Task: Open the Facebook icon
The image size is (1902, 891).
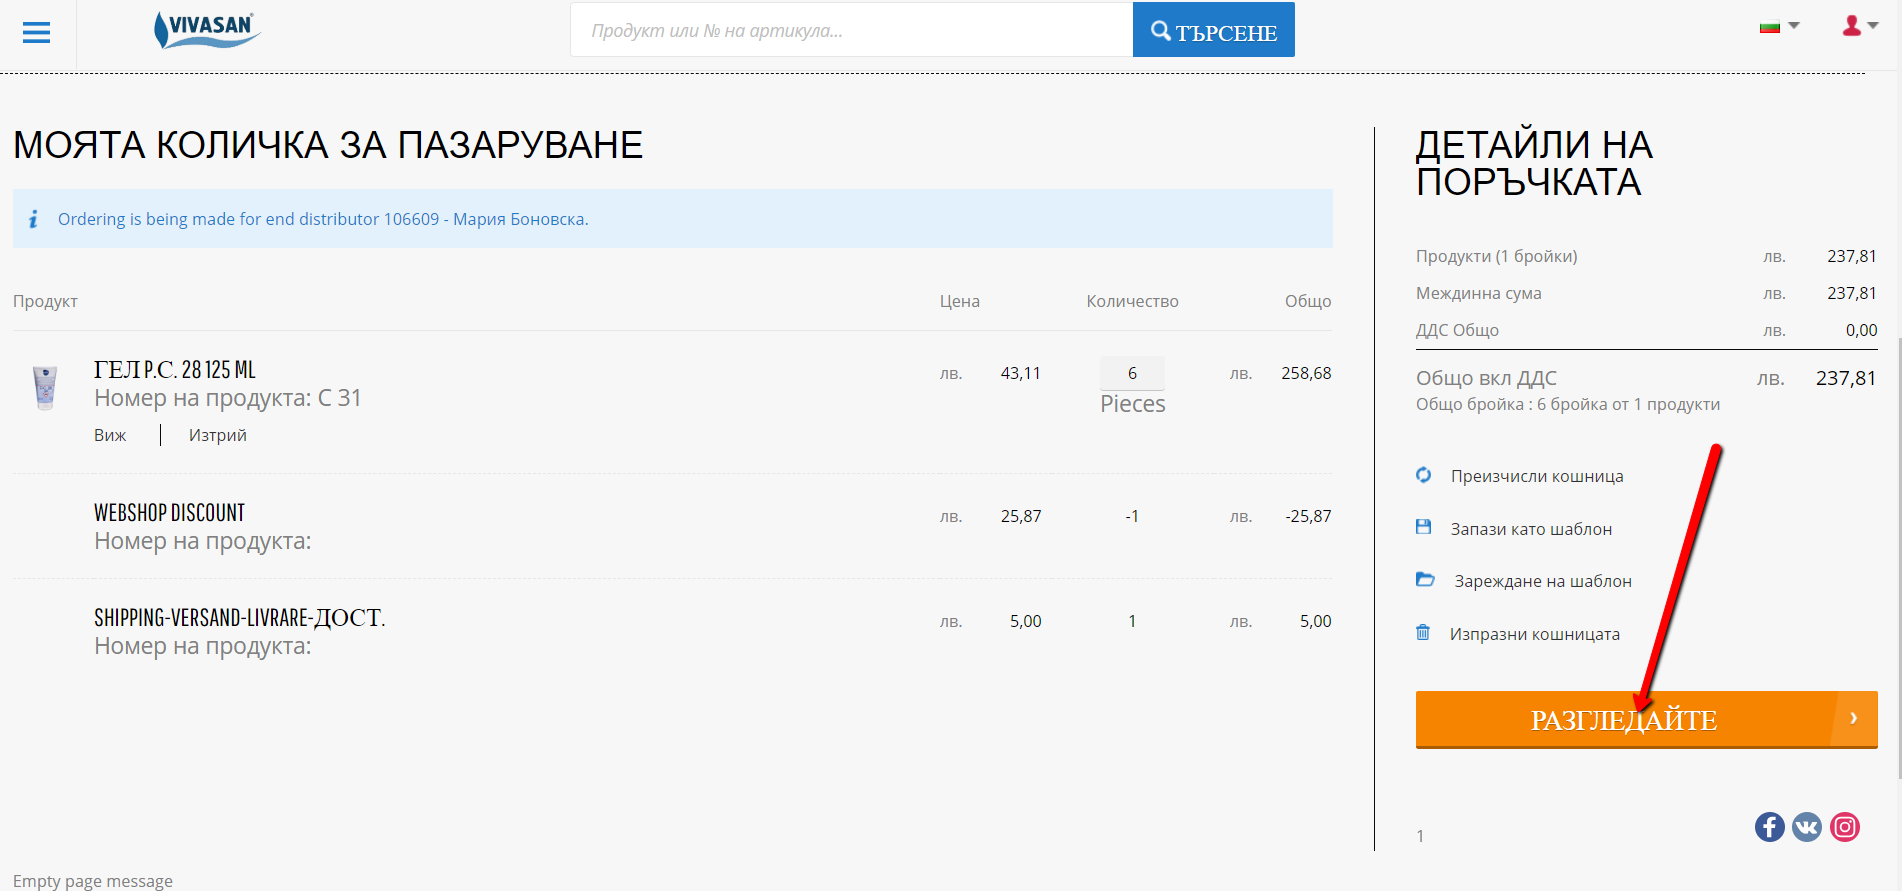Action: [1769, 827]
